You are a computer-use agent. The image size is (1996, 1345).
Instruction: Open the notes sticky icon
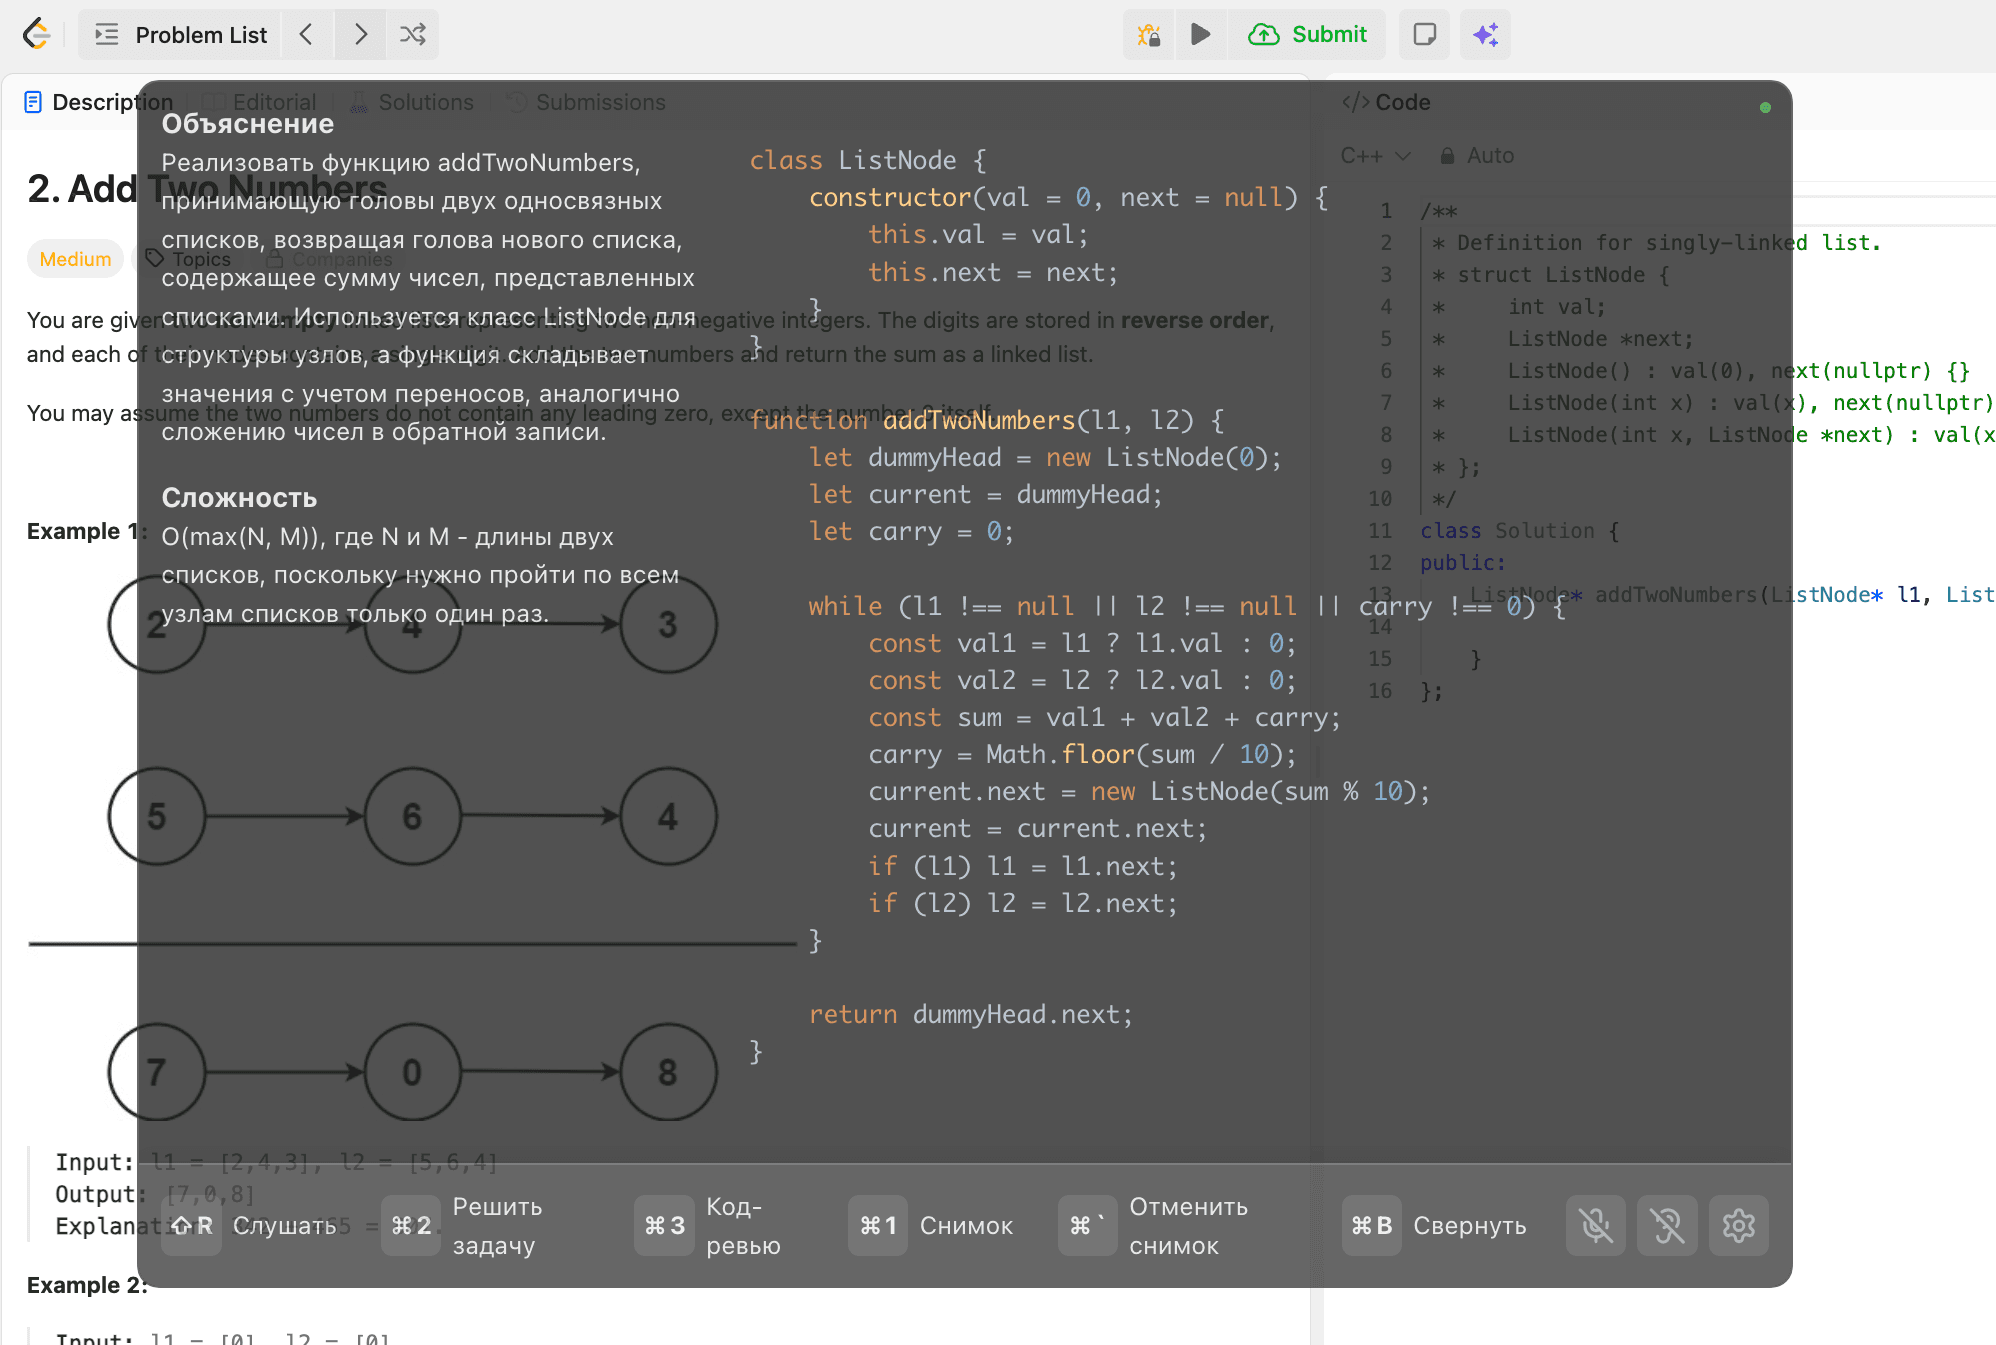tap(1425, 34)
